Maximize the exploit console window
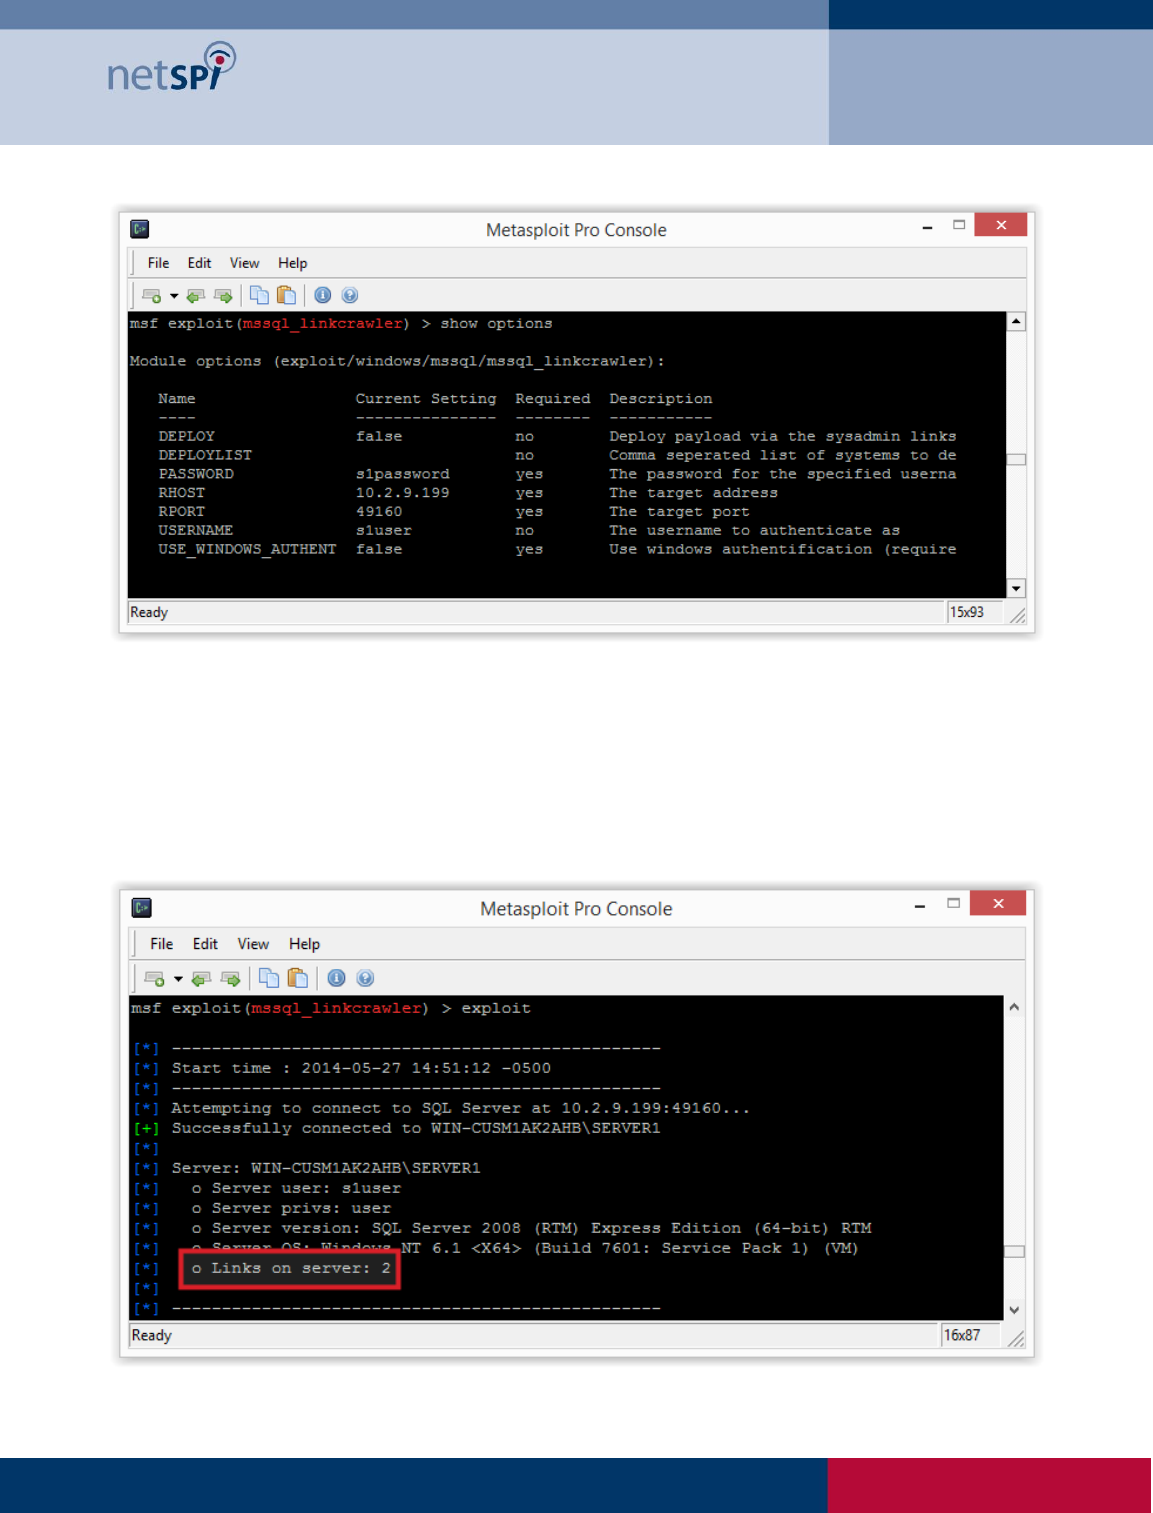The image size is (1153, 1513). (953, 903)
